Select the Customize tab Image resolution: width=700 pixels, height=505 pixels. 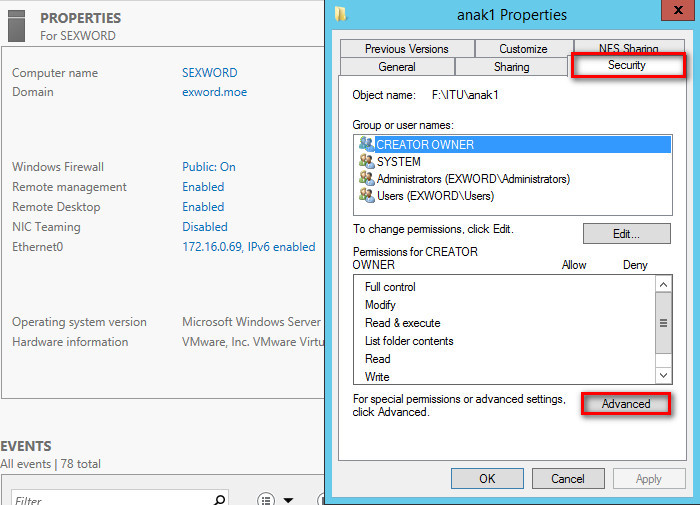tap(523, 49)
